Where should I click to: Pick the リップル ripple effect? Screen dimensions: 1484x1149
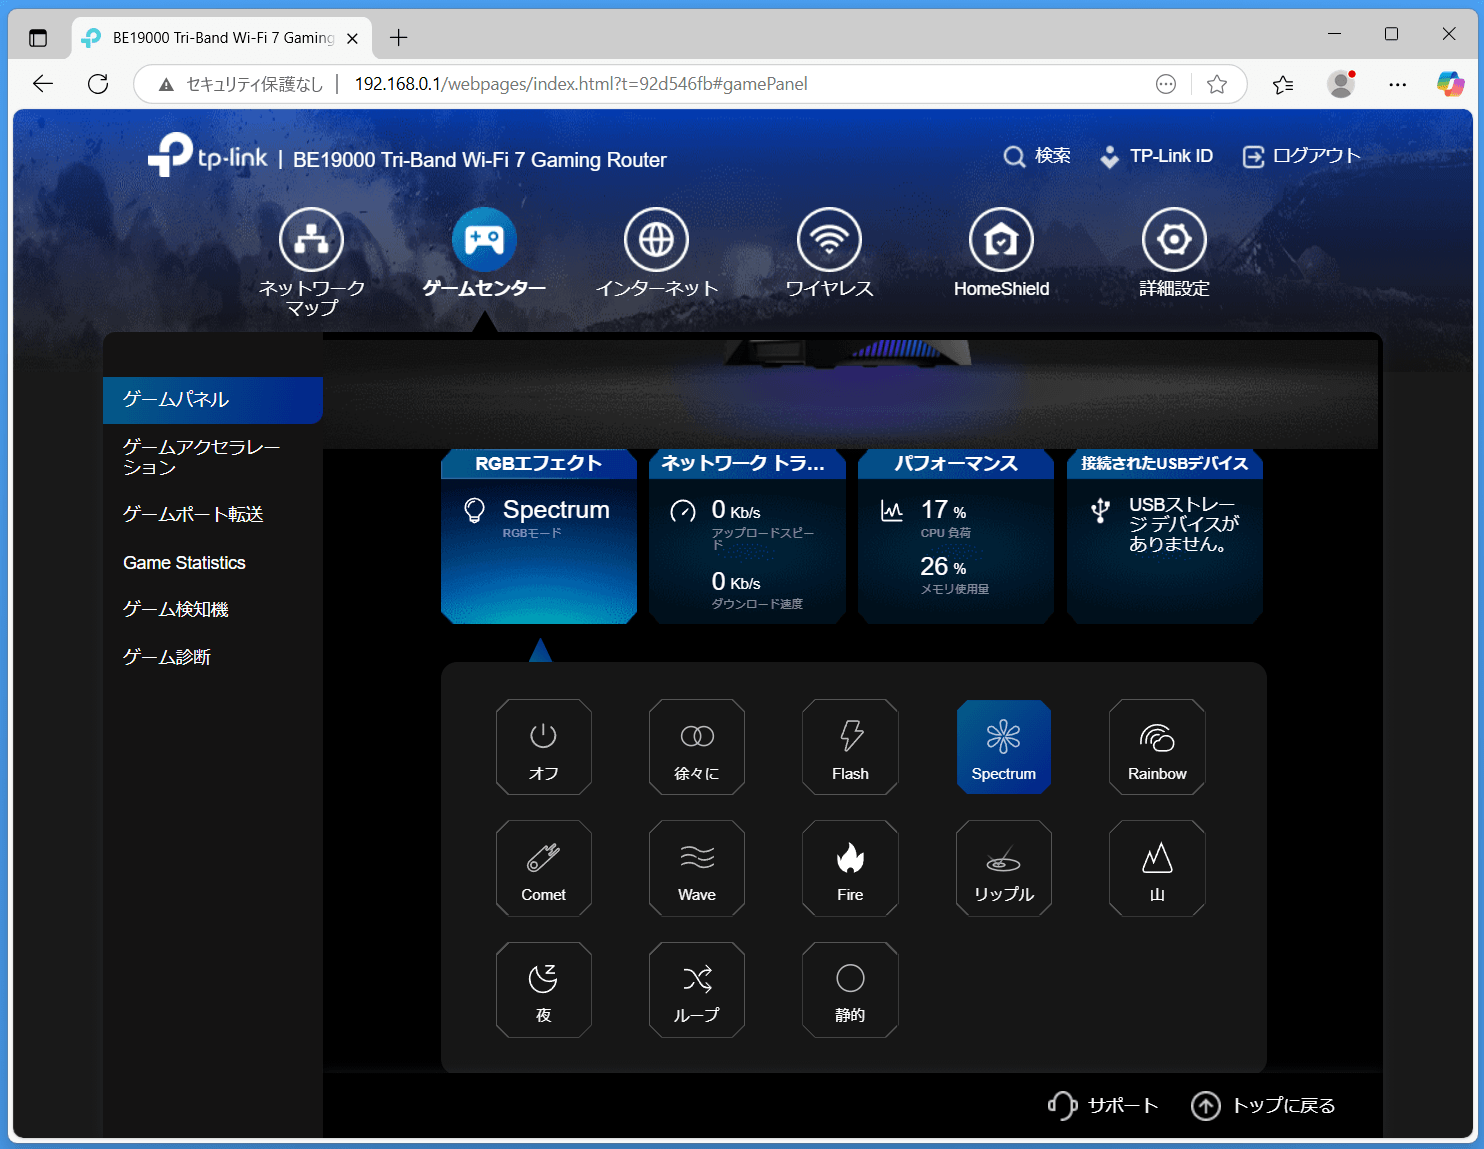pos(1003,868)
